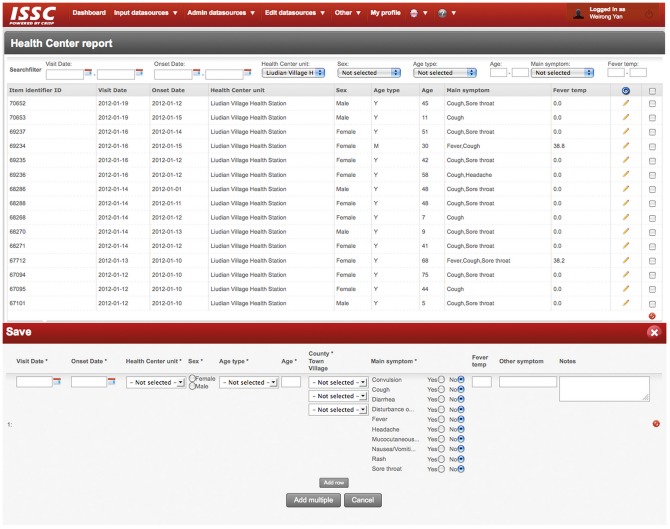Tick the checkbox for record 69234
The width and height of the screenshot is (670, 529).
652,147
